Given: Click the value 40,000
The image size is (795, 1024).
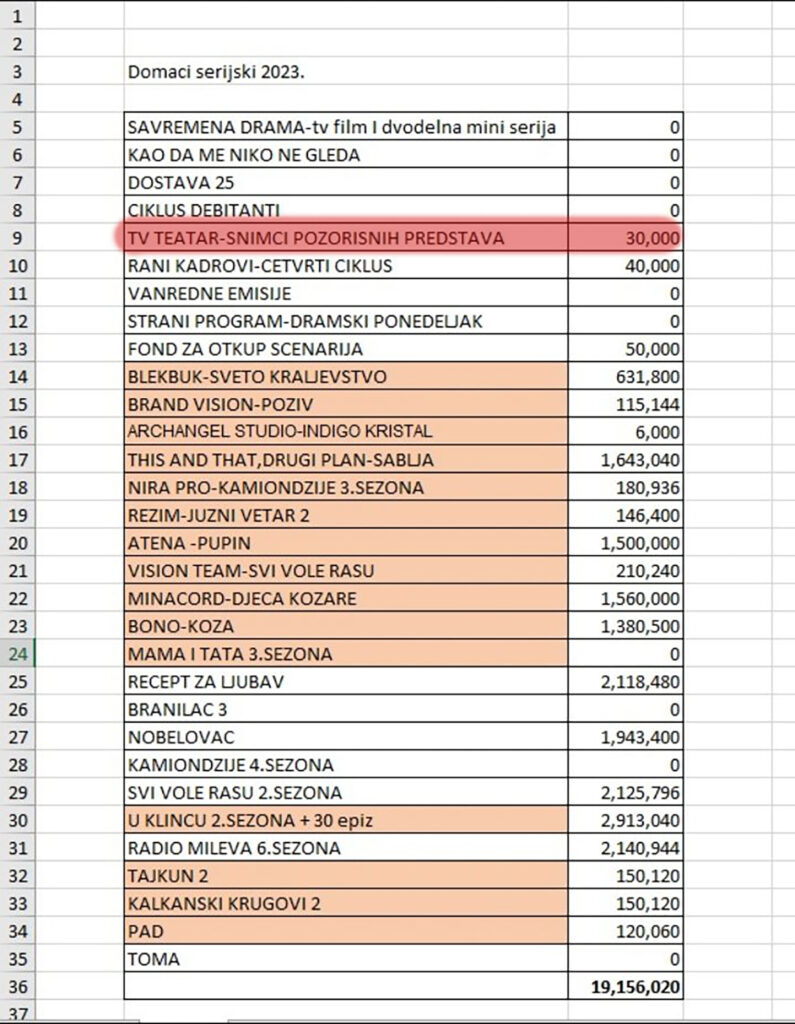Looking at the screenshot, I should (x=652, y=266).
